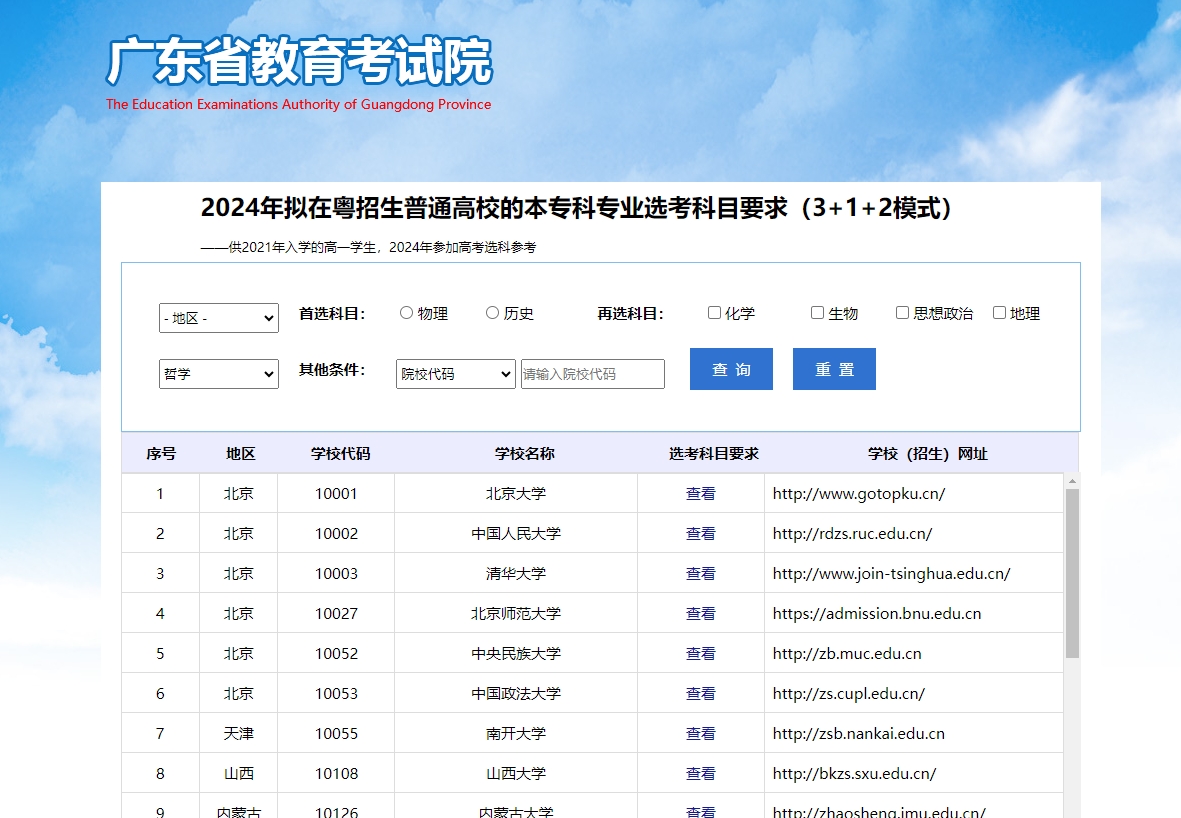
Task: Click the school code input field
Action: pos(592,373)
